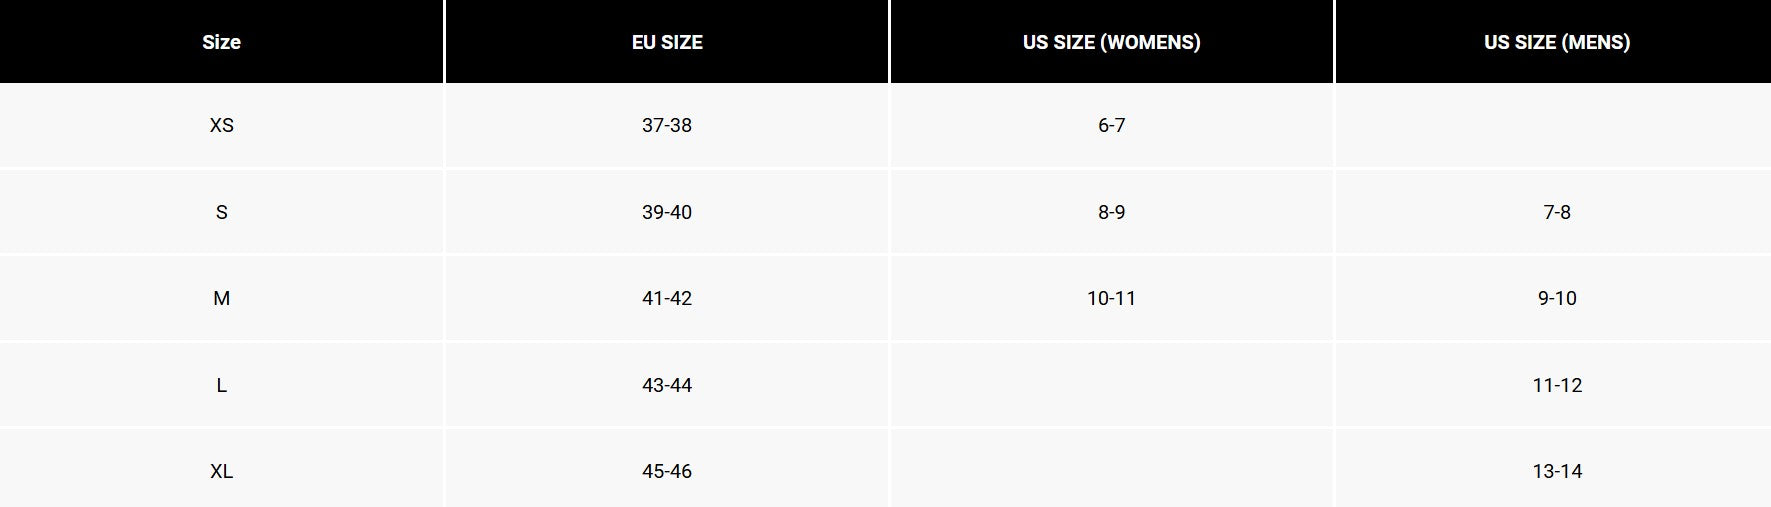
Task: Click EU size 45-46 cell
Action: pyautogui.click(x=667, y=471)
